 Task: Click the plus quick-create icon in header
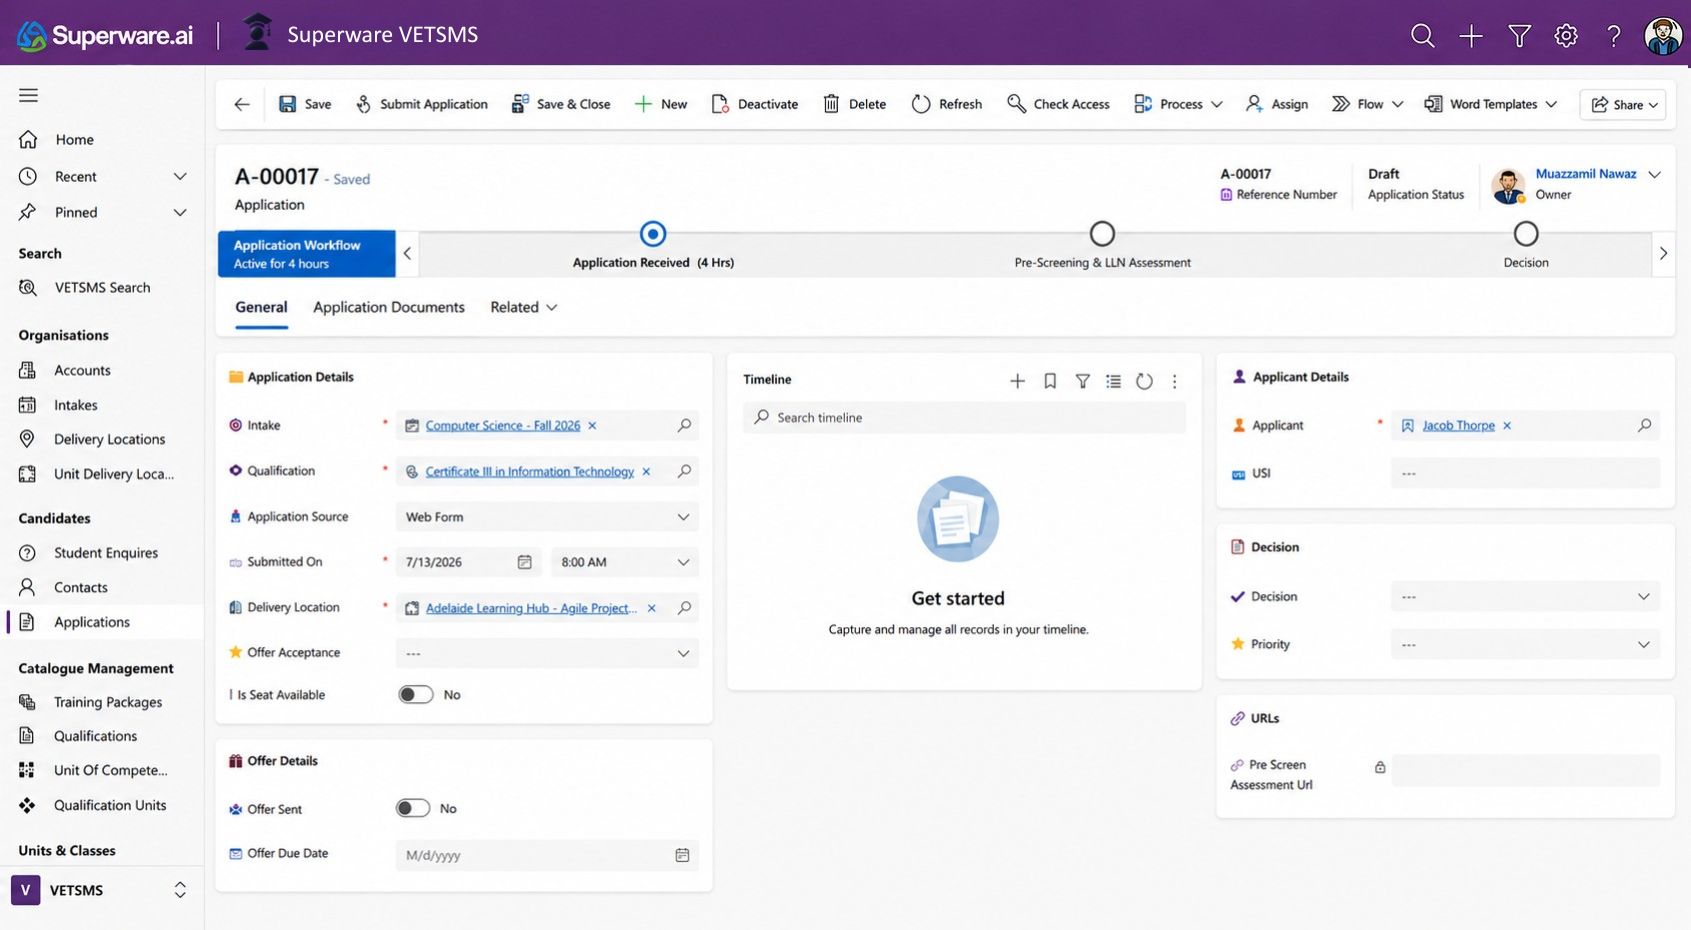[x=1470, y=36]
